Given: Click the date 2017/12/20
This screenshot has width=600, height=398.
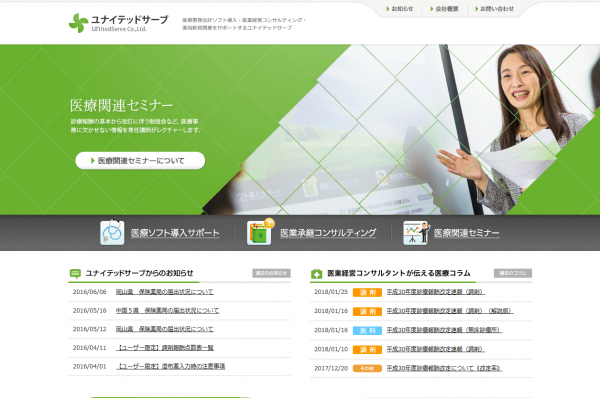Looking at the screenshot, I should 331,368.
